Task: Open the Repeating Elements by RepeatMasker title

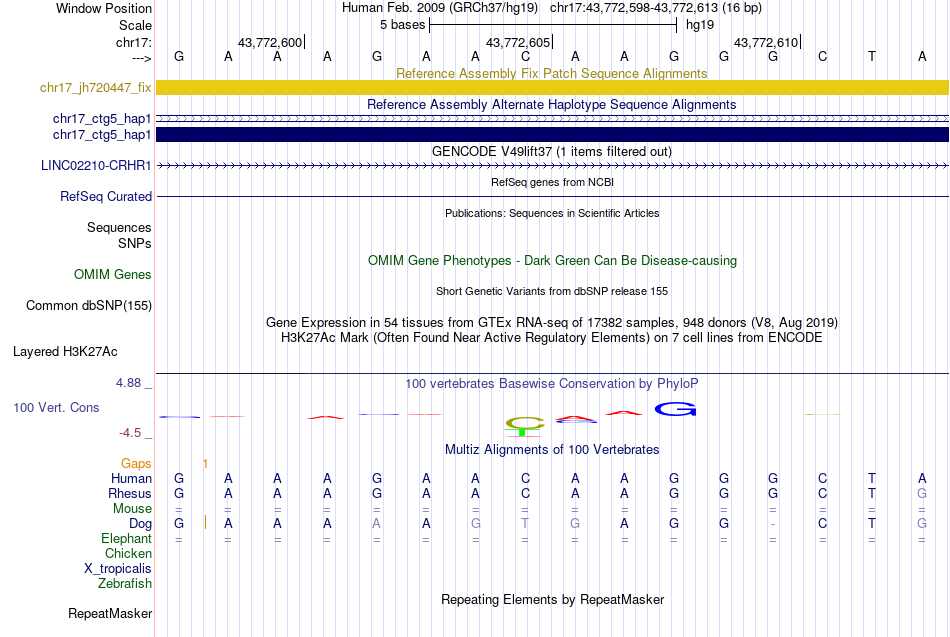Action: click(x=552, y=599)
